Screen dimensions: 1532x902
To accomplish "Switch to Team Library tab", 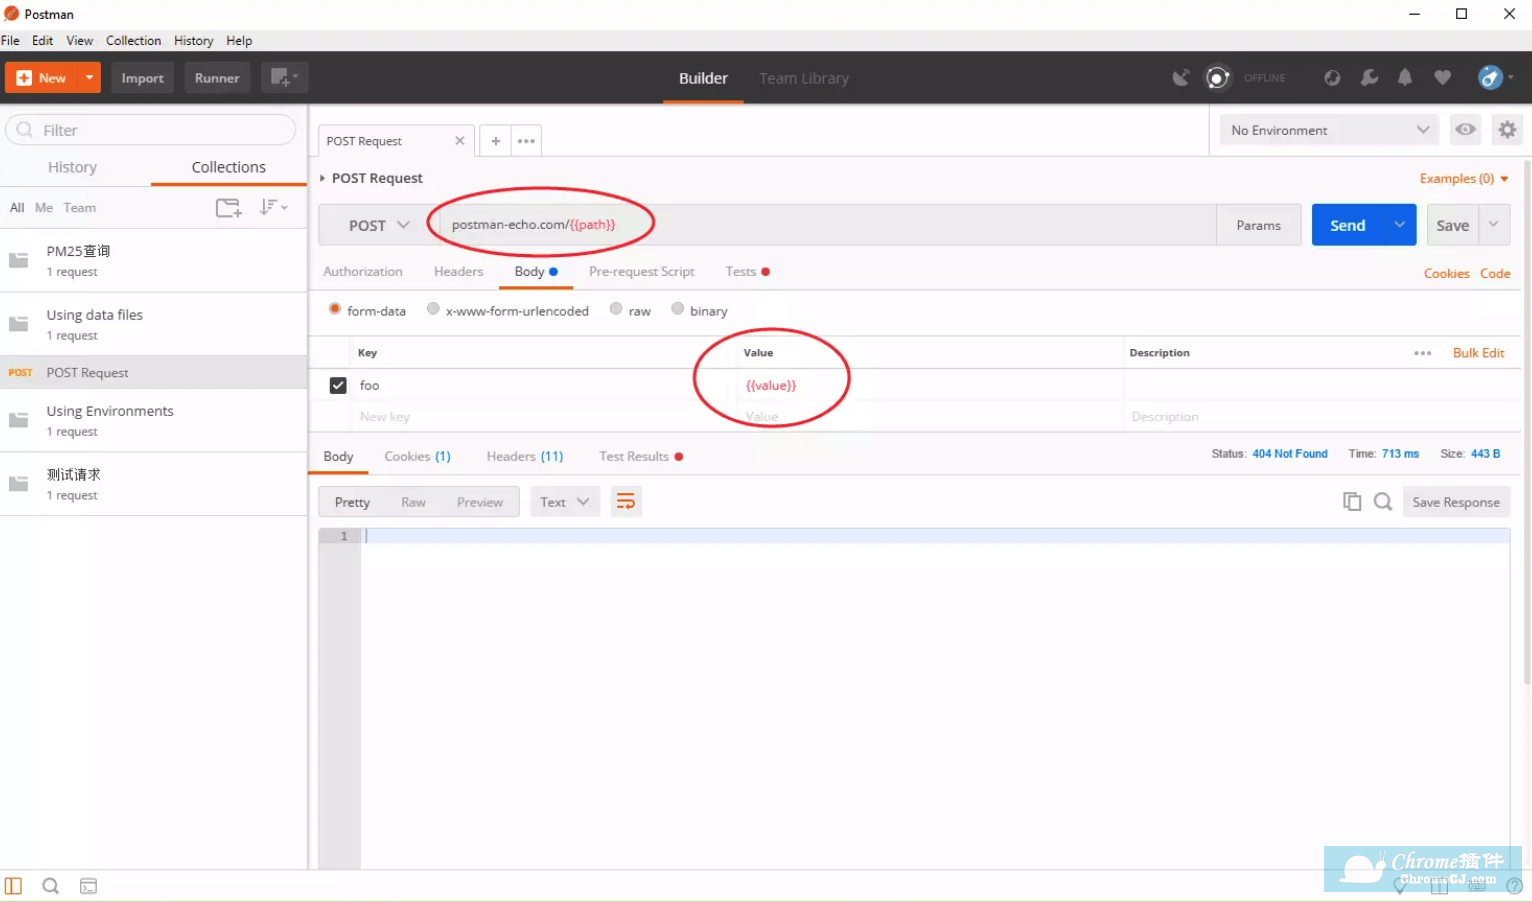I will click(804, 78).
